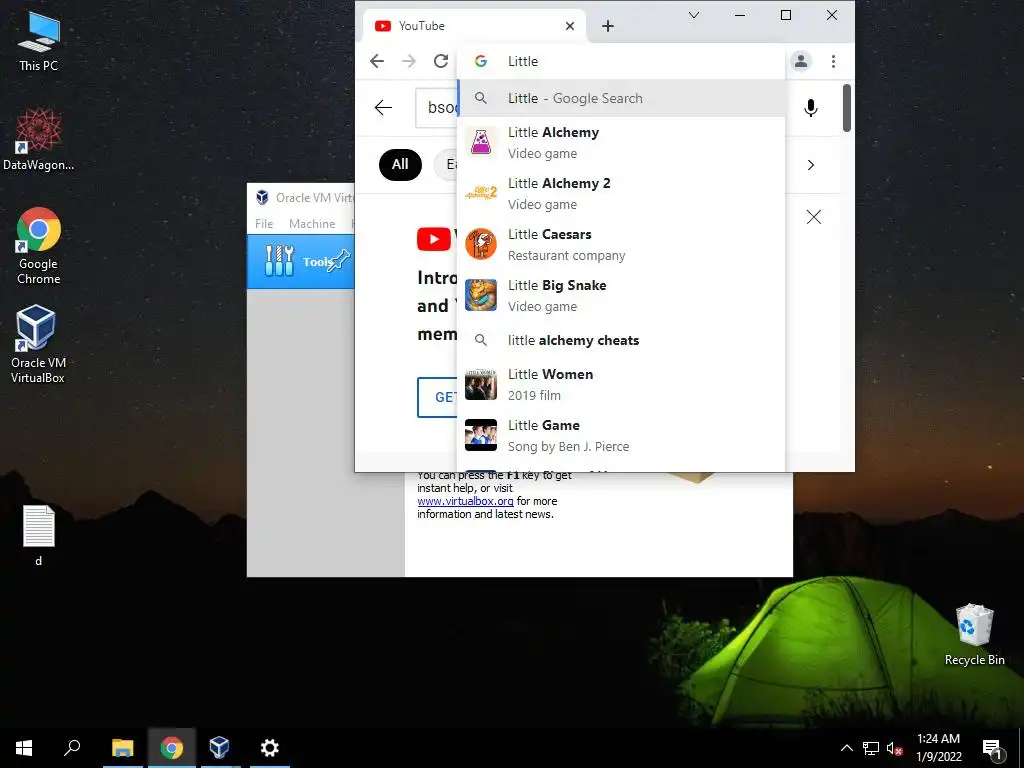Choose Little - Google Search entry
The width and height of the screenshot is (1024, 768).
point(621,98)
